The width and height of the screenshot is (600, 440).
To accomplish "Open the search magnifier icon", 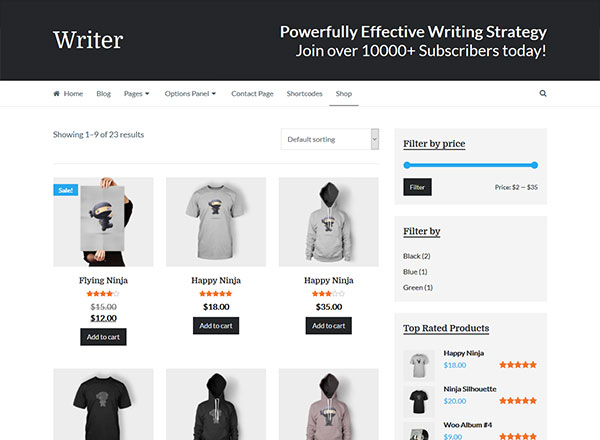I will click(543, 93).
